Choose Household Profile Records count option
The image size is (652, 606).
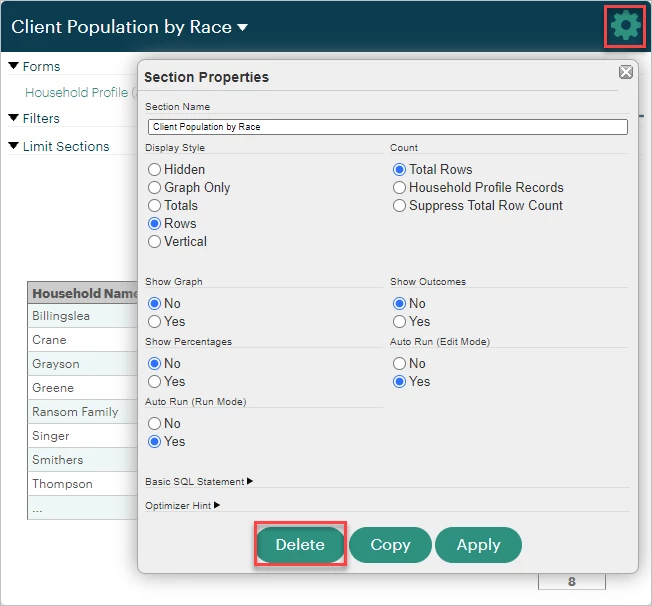pos(399,188)
